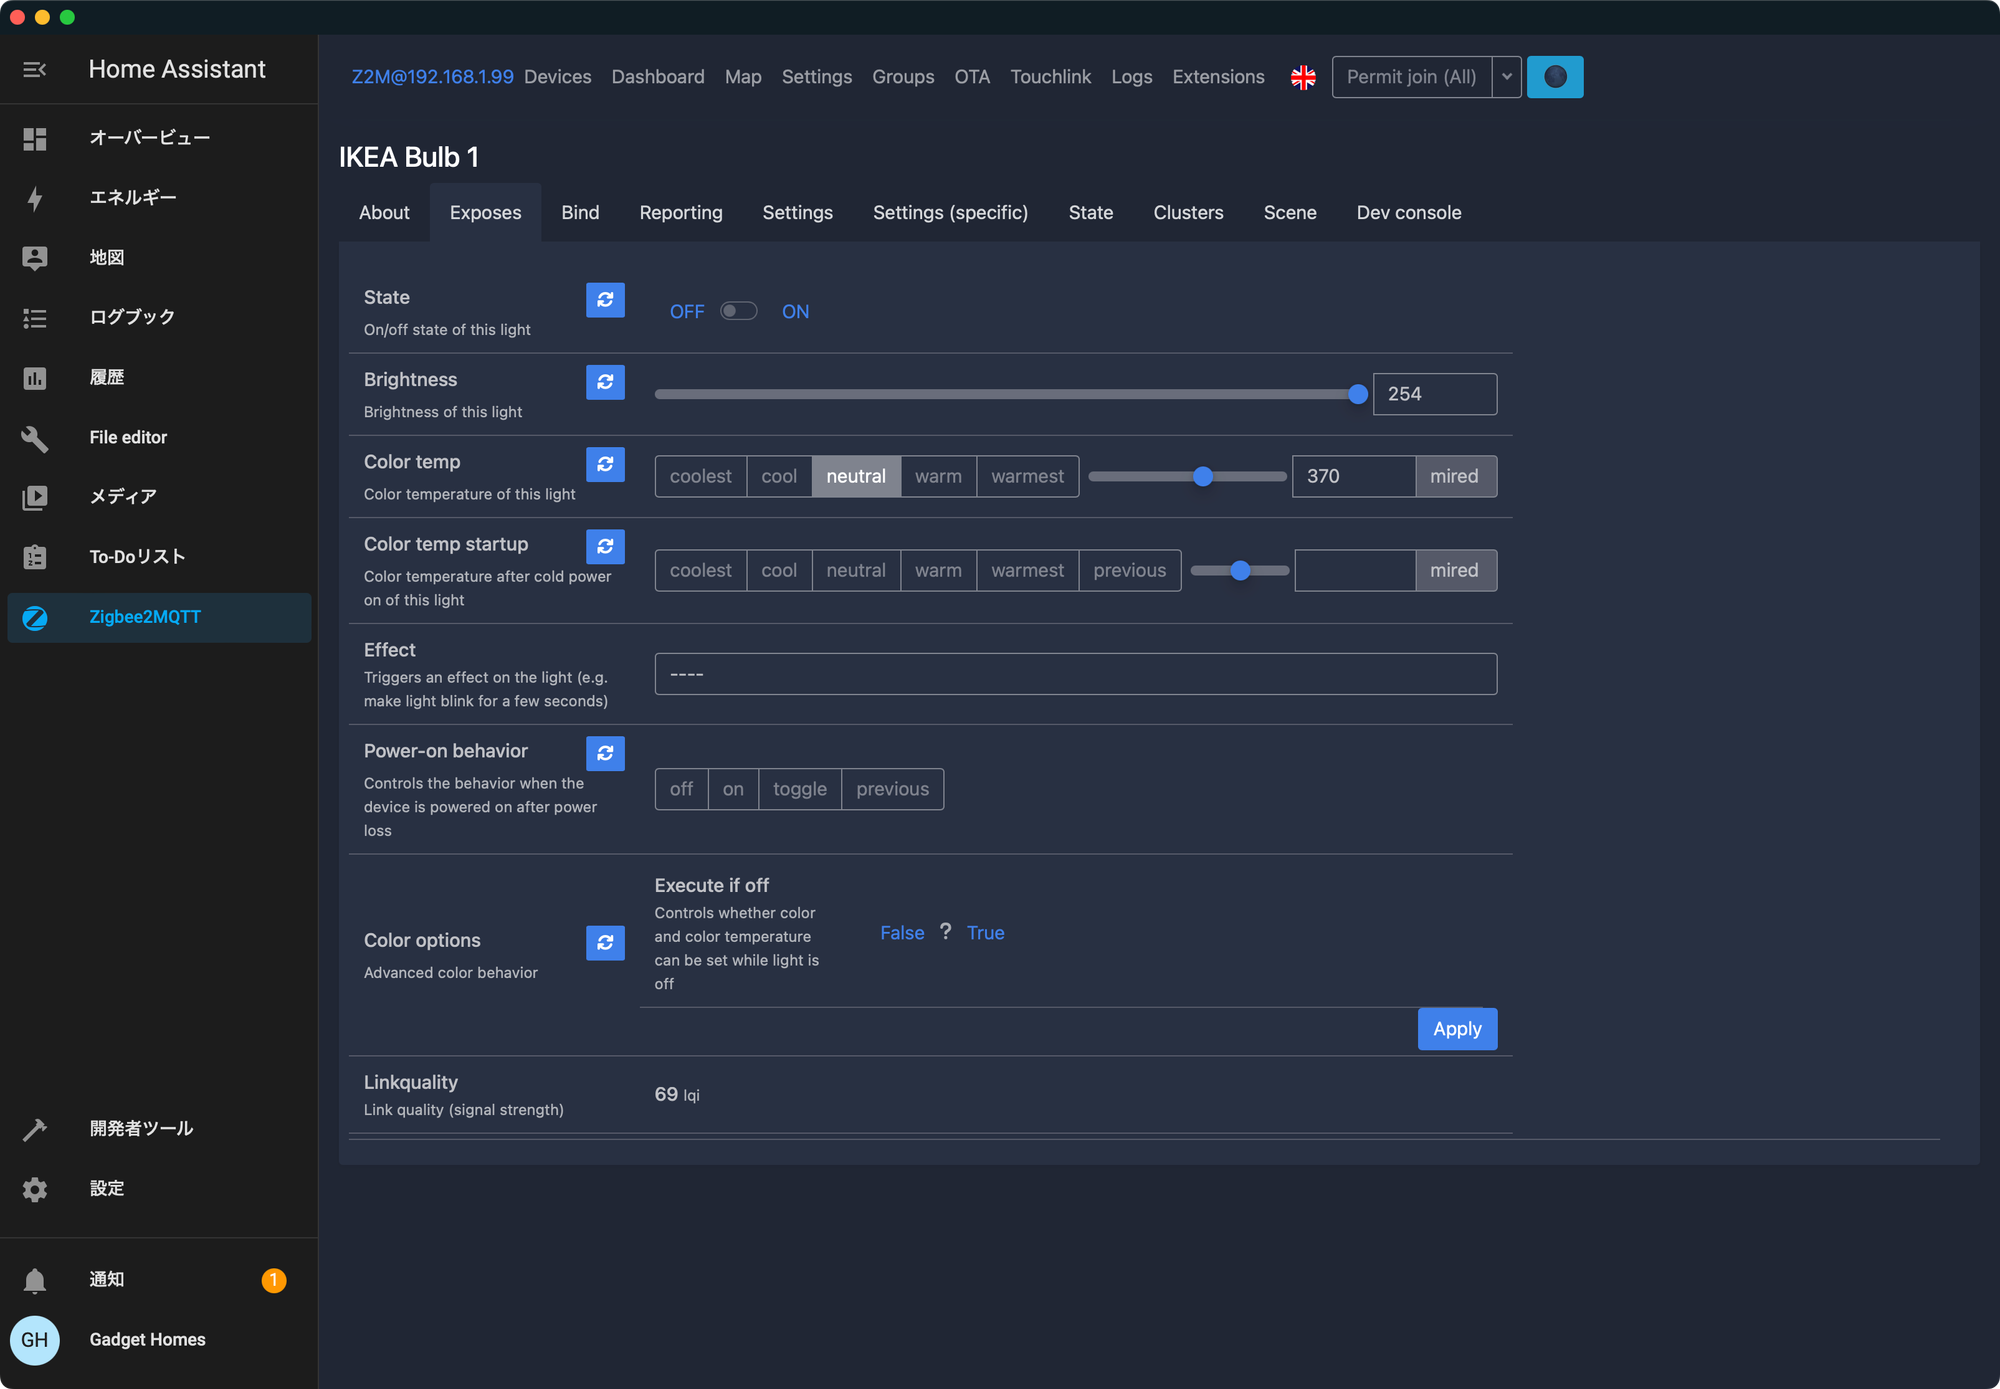Screen dimensions: 2000x1389
Task: Clear Execute if off with question mark
Action: 946,932
